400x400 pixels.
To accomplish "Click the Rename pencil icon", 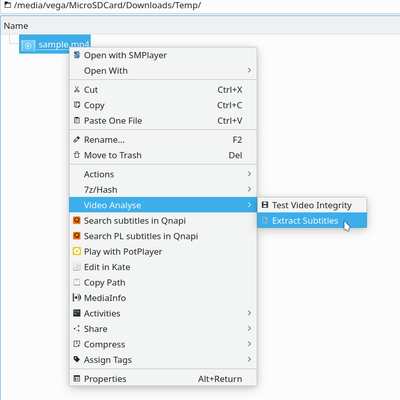I will (x=77, y=139).
